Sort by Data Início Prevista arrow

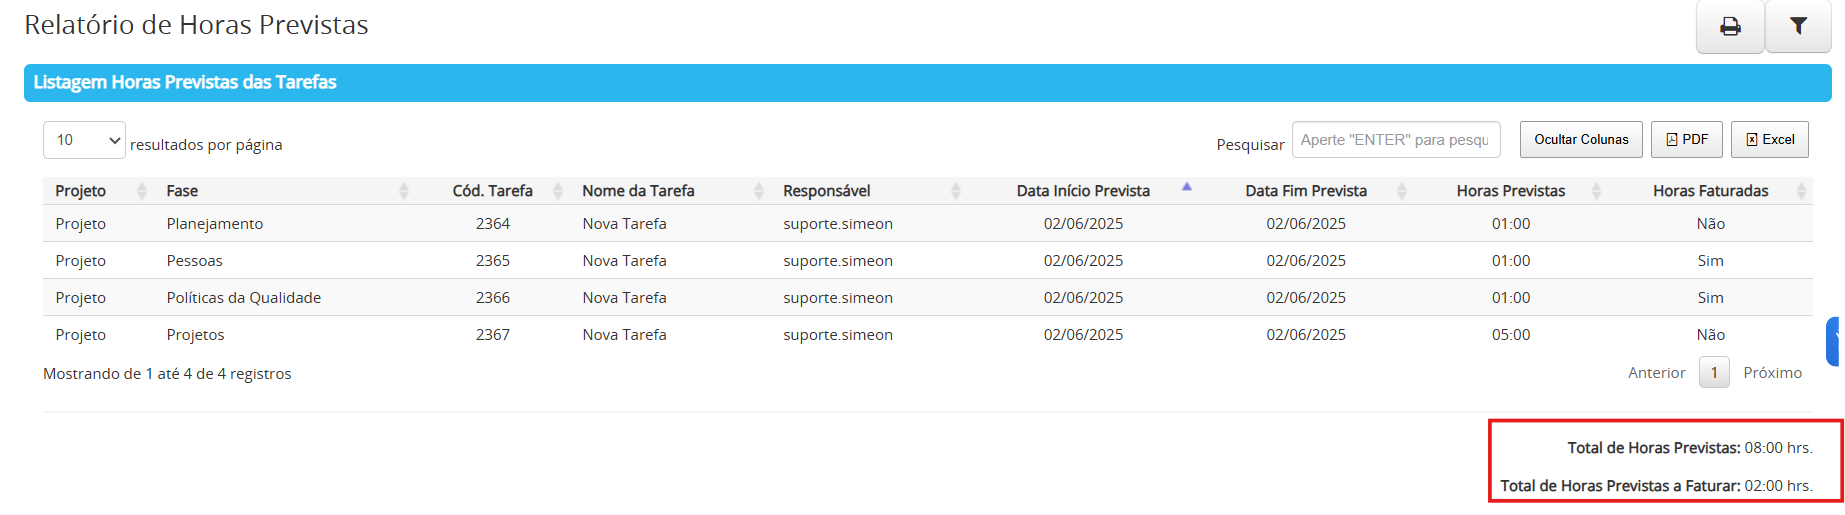click(1187, 187)
